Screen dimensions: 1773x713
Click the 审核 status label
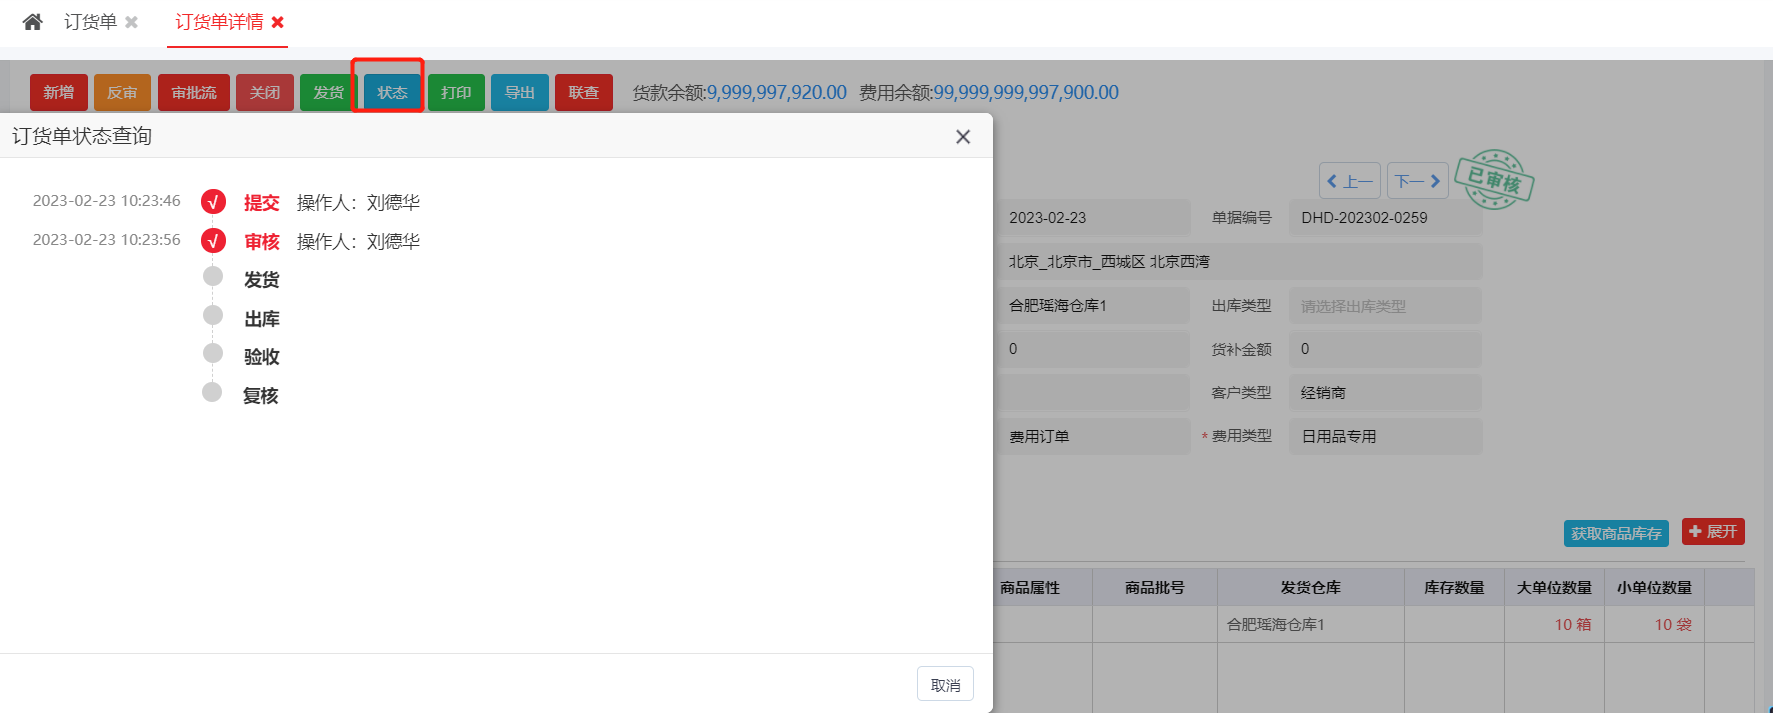tap(262, 241)
